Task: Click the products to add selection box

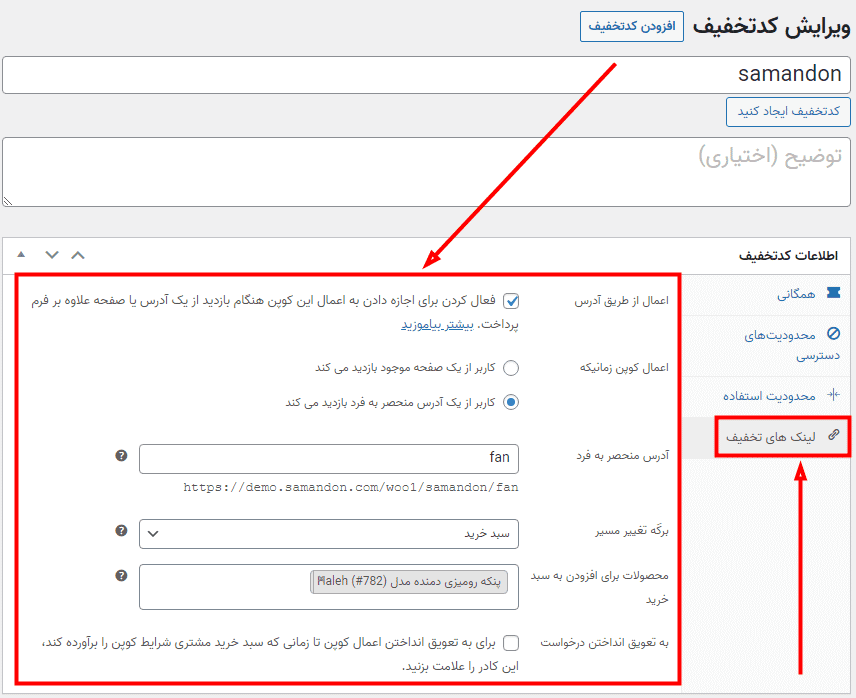Action: (329, 587)
